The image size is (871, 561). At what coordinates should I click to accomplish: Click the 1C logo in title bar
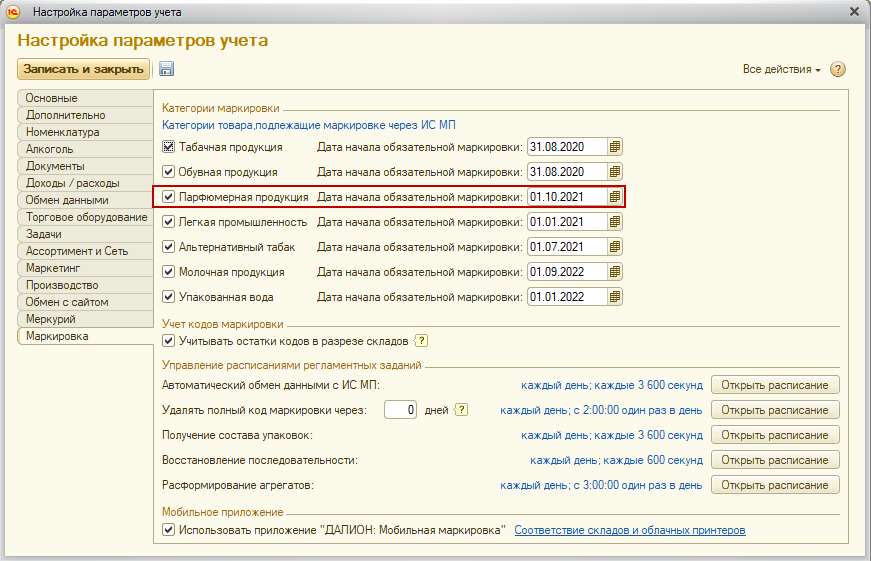pyautogui.click(x=13, y=12)
